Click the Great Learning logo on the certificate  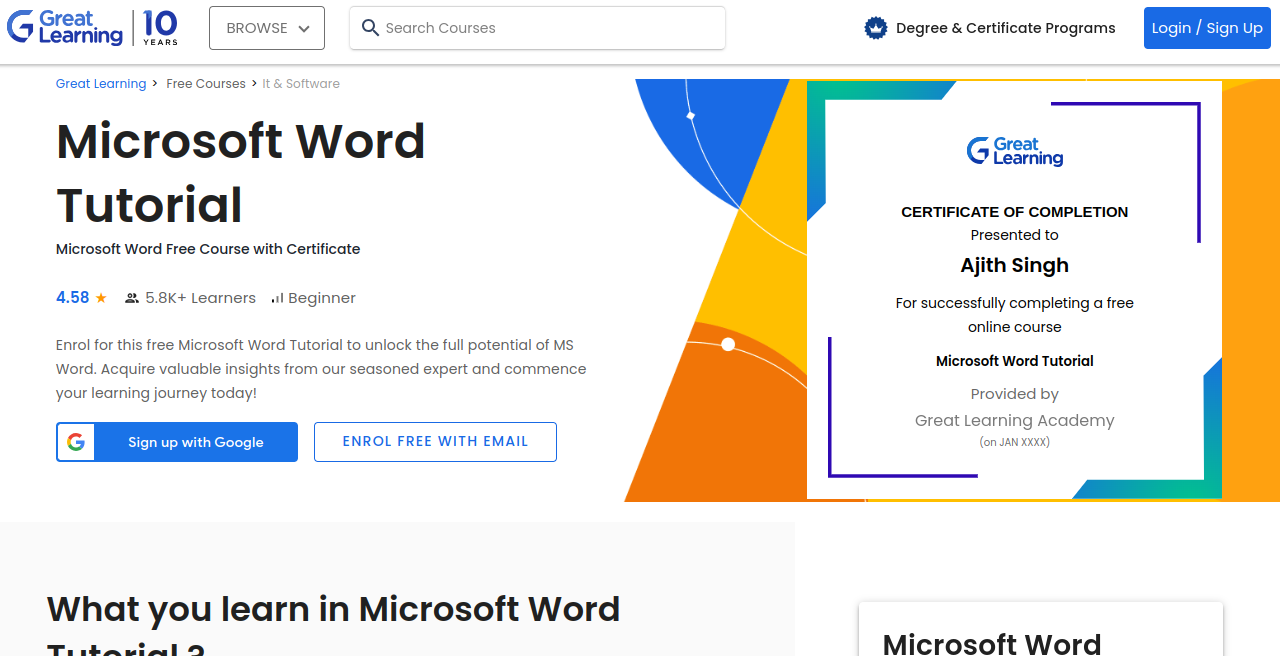coord(1014,151)
